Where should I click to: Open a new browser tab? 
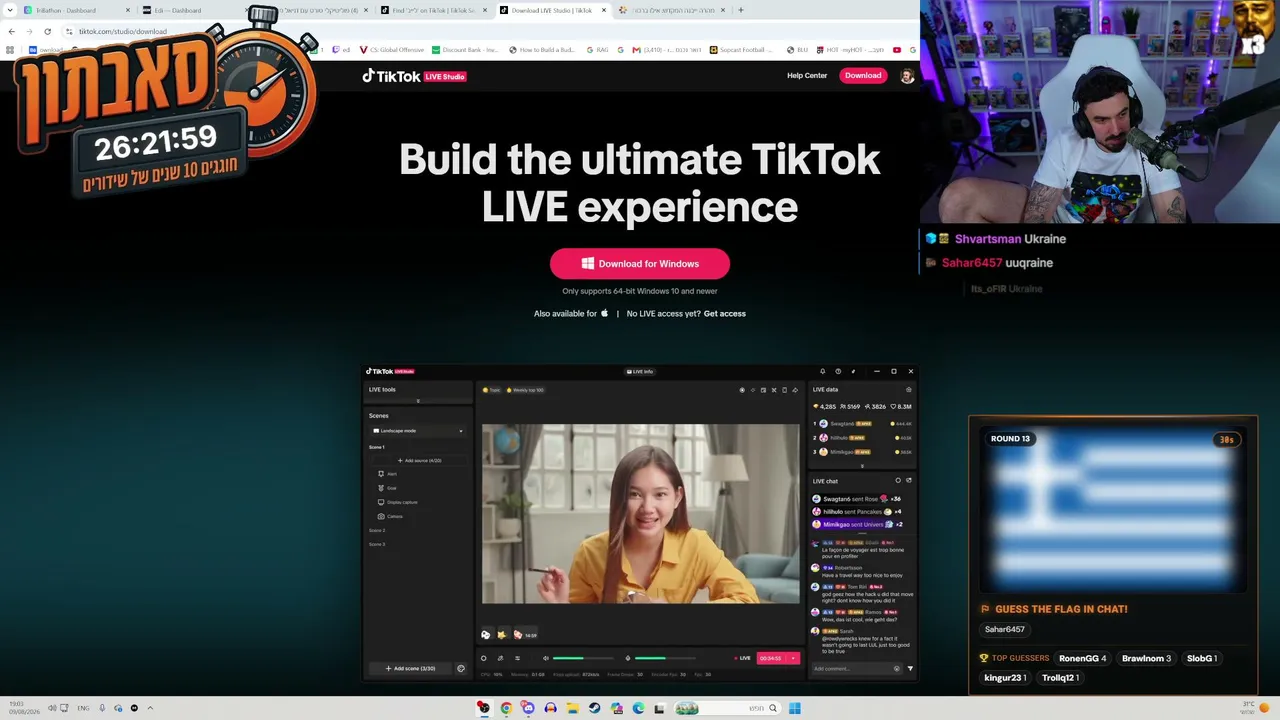740,10
